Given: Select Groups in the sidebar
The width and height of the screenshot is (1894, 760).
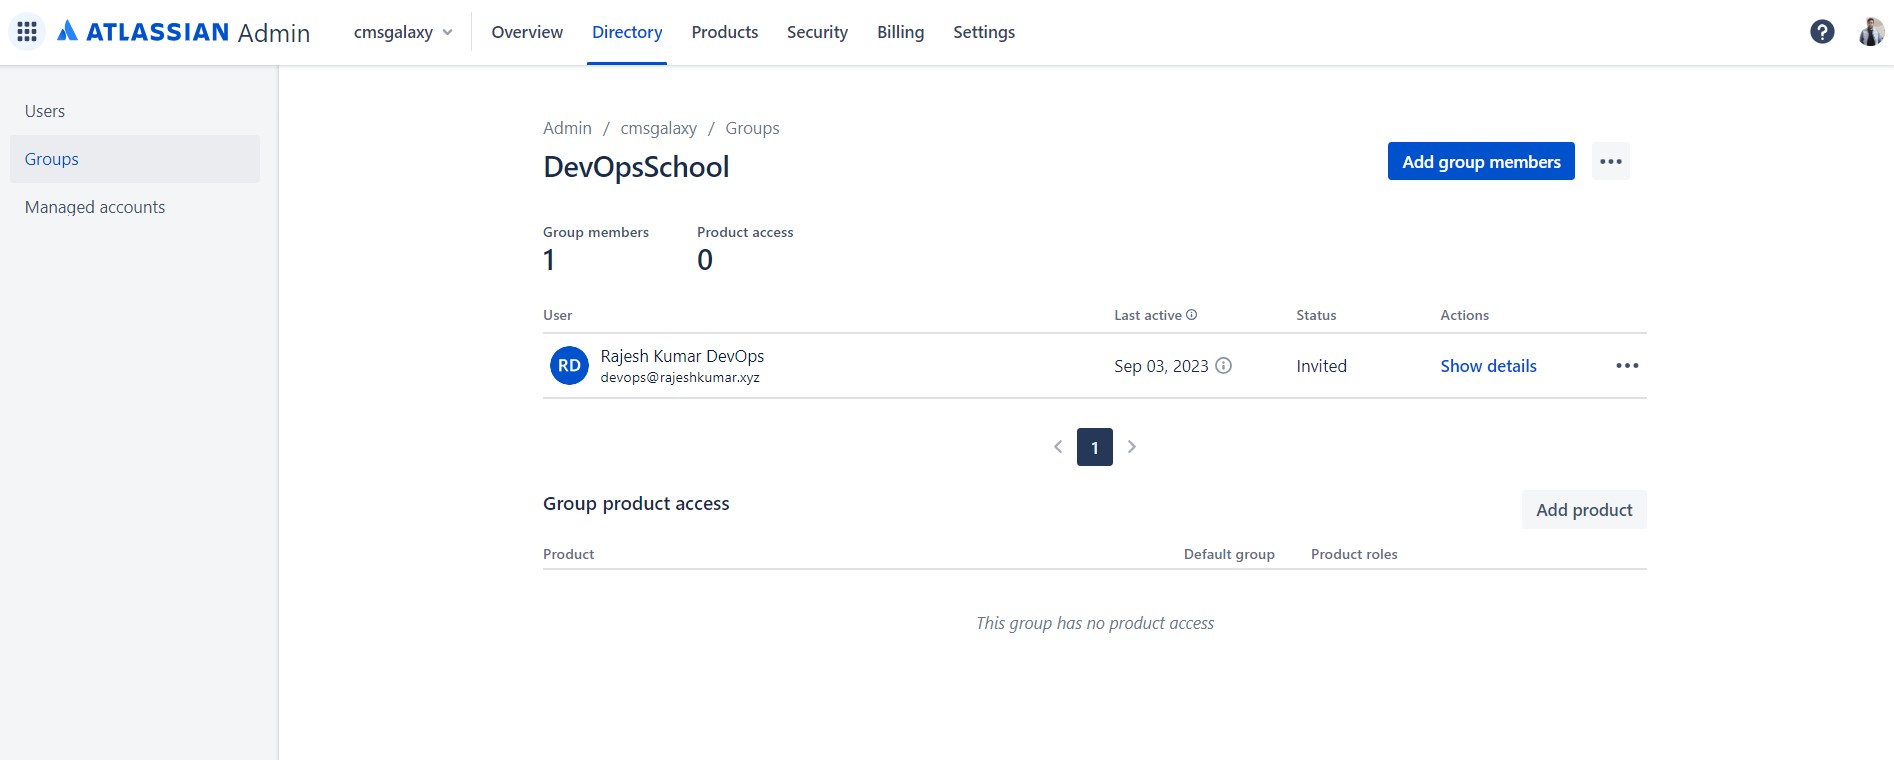Looking at the screenshot, I should 135,159.
